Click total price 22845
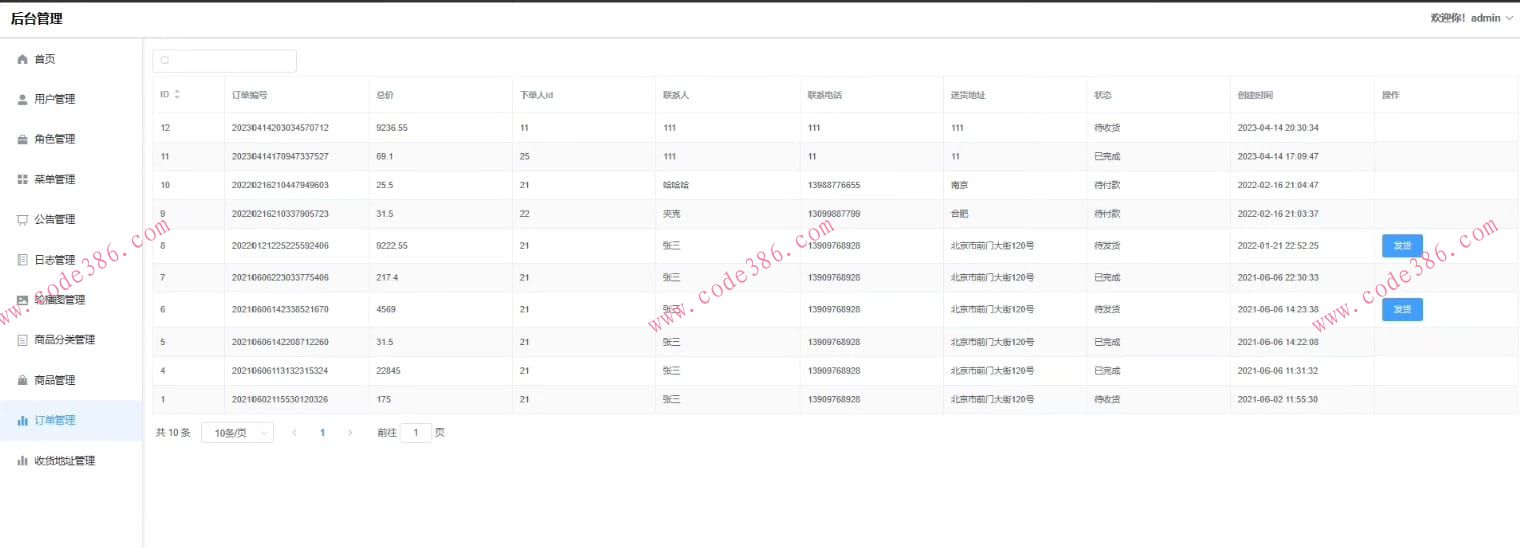The width and height of the screenshot is (1520, 548). (389, 371)
